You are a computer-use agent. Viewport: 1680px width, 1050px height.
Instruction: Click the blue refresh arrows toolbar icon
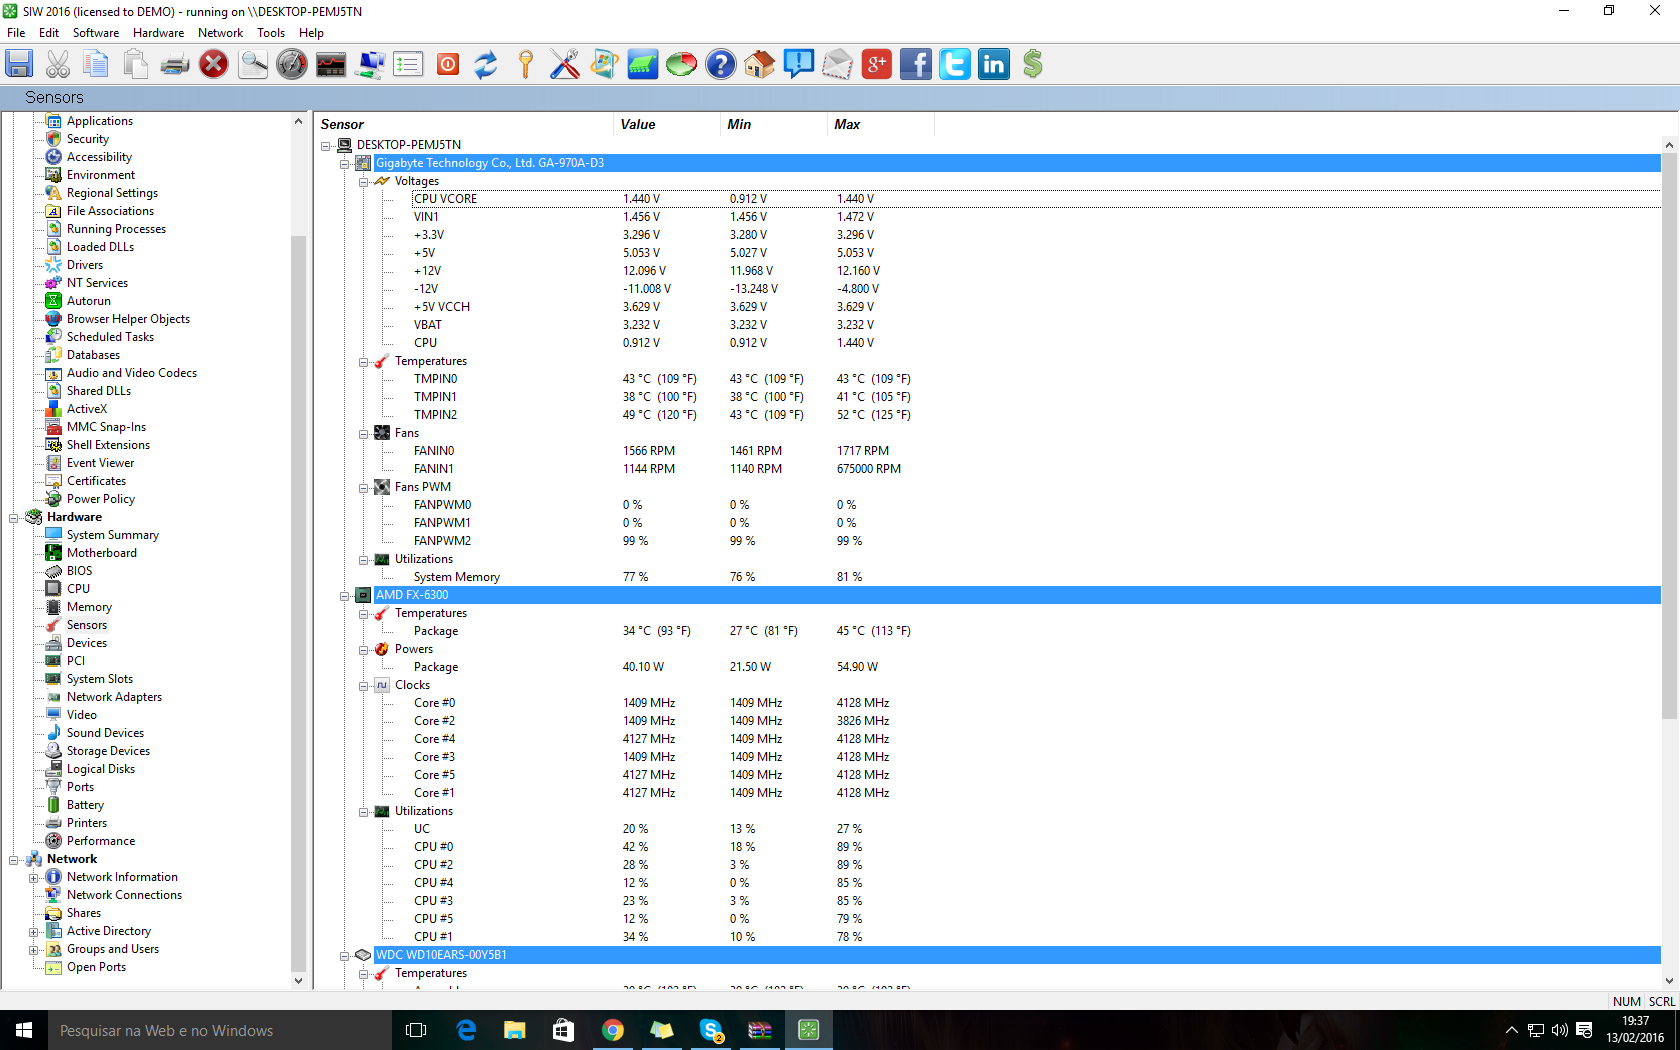tap(487, 64)
